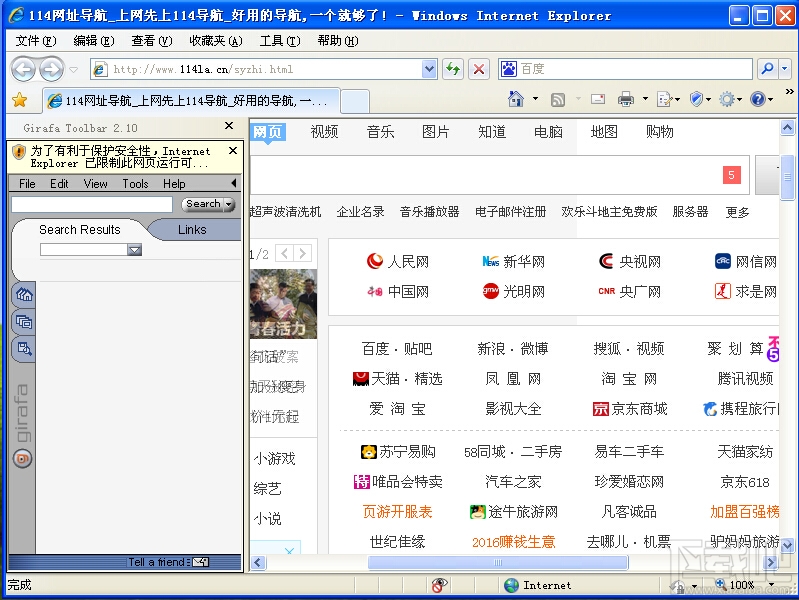Click the vertical scrollbar down arrow

pyautogui.click(x=787, y=545)
